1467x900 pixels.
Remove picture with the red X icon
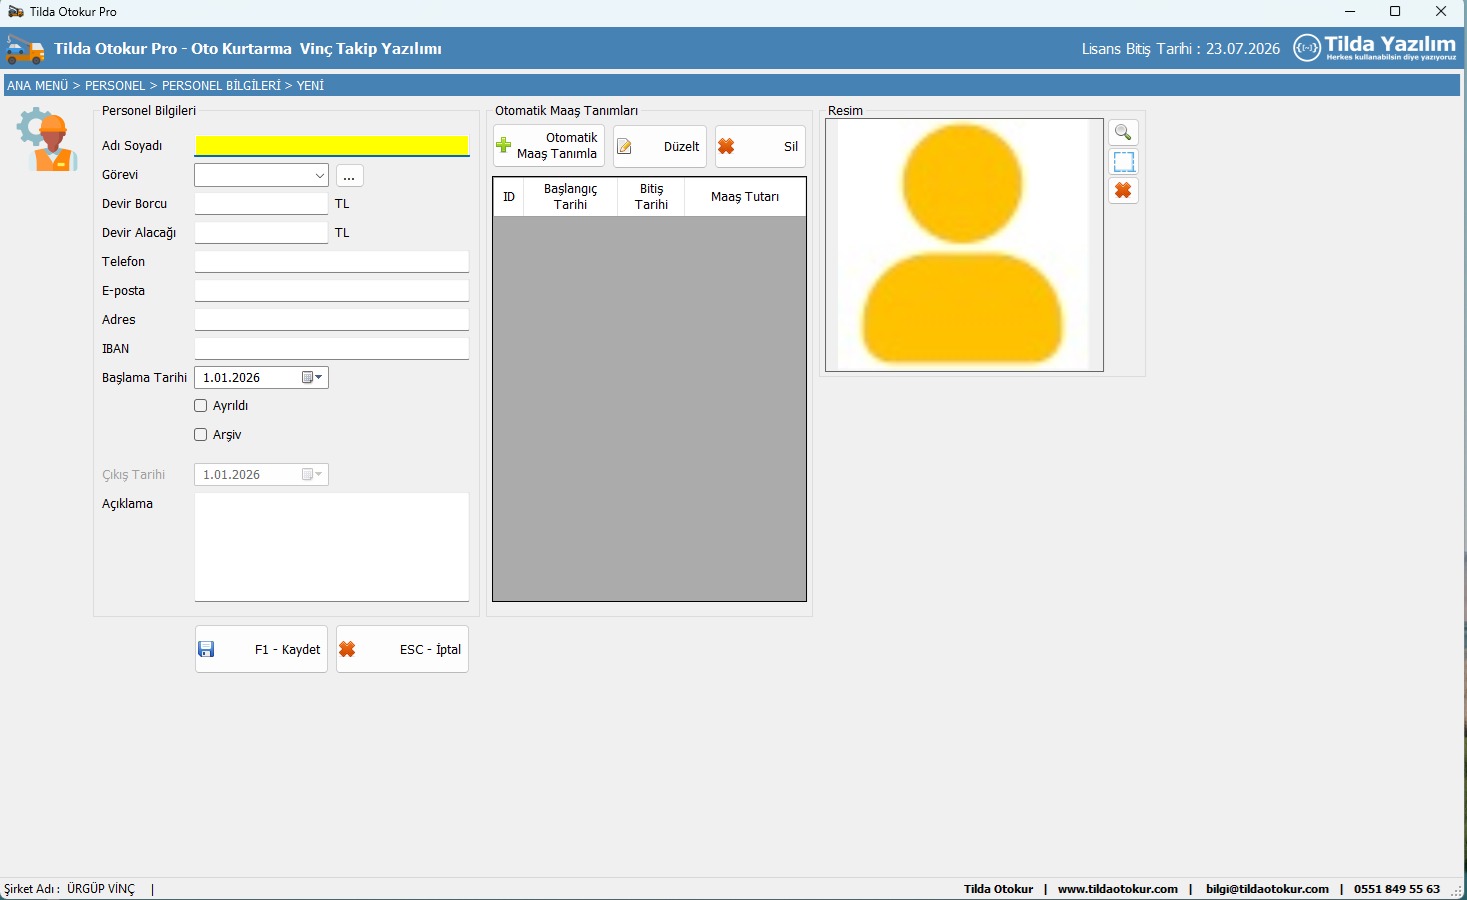coord(1123,191)
